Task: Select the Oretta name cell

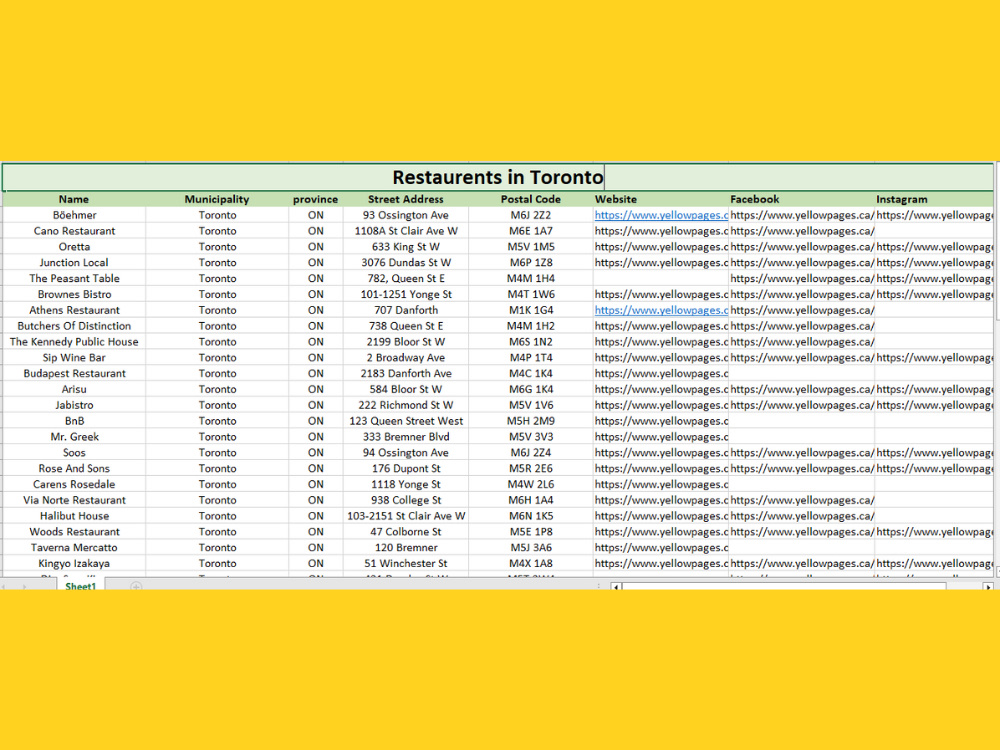Action: [74, 247]
